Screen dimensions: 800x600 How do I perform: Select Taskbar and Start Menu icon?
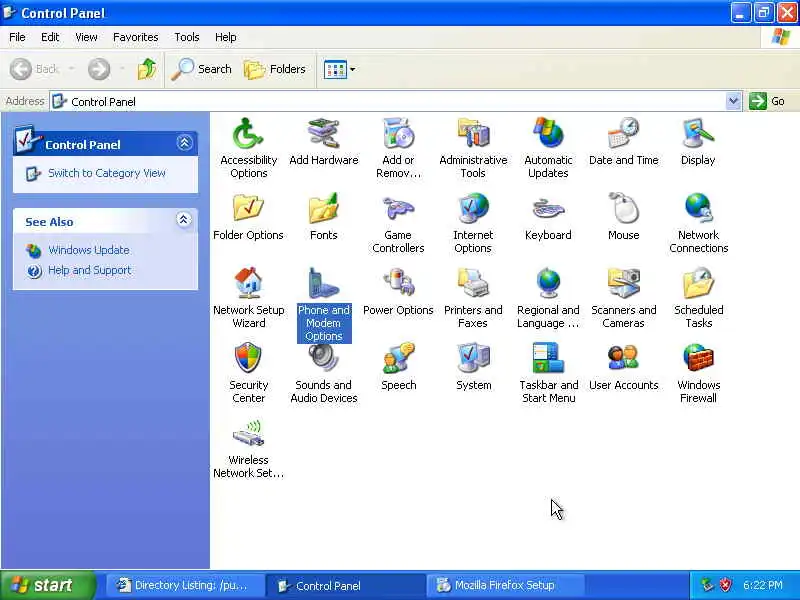(x=548, y=373)
